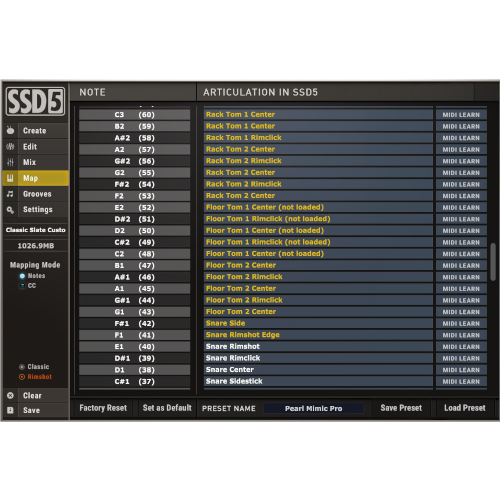Click MIDI LEARN for the D1 (38) row
This screenshot has height=500, width=500.
461,370
